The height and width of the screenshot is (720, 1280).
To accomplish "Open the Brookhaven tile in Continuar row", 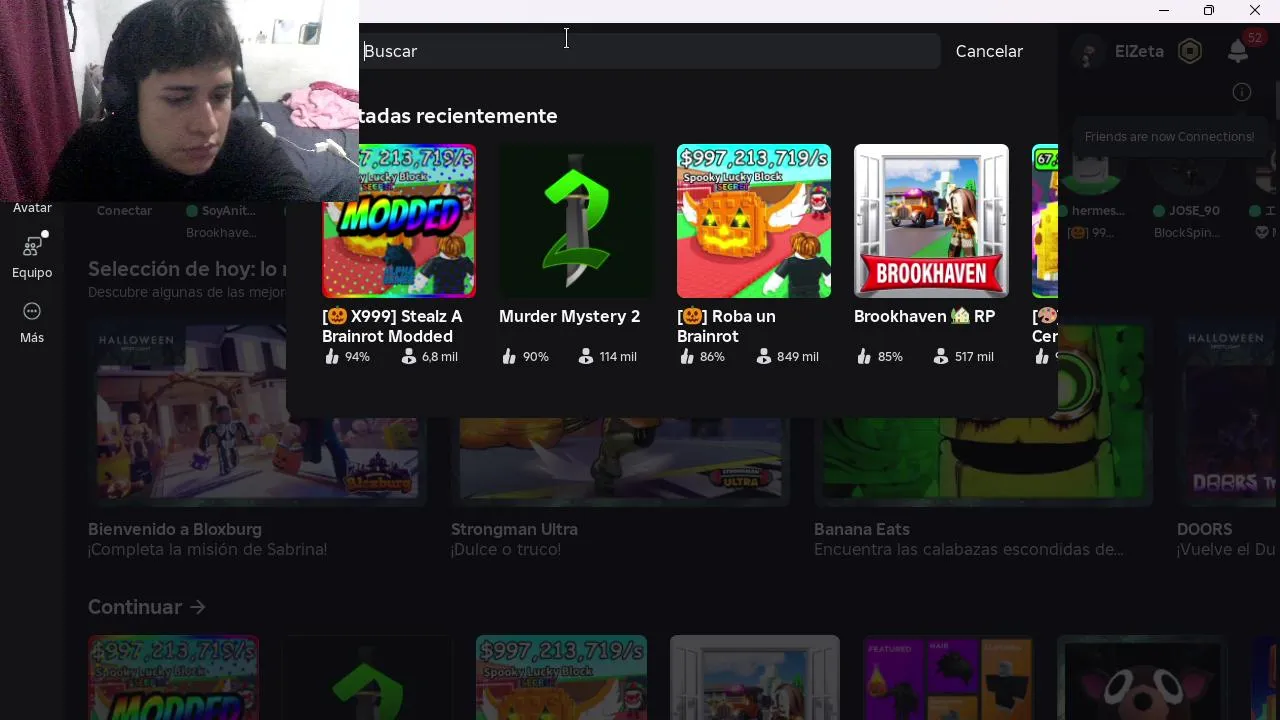I will coord(755,677).
